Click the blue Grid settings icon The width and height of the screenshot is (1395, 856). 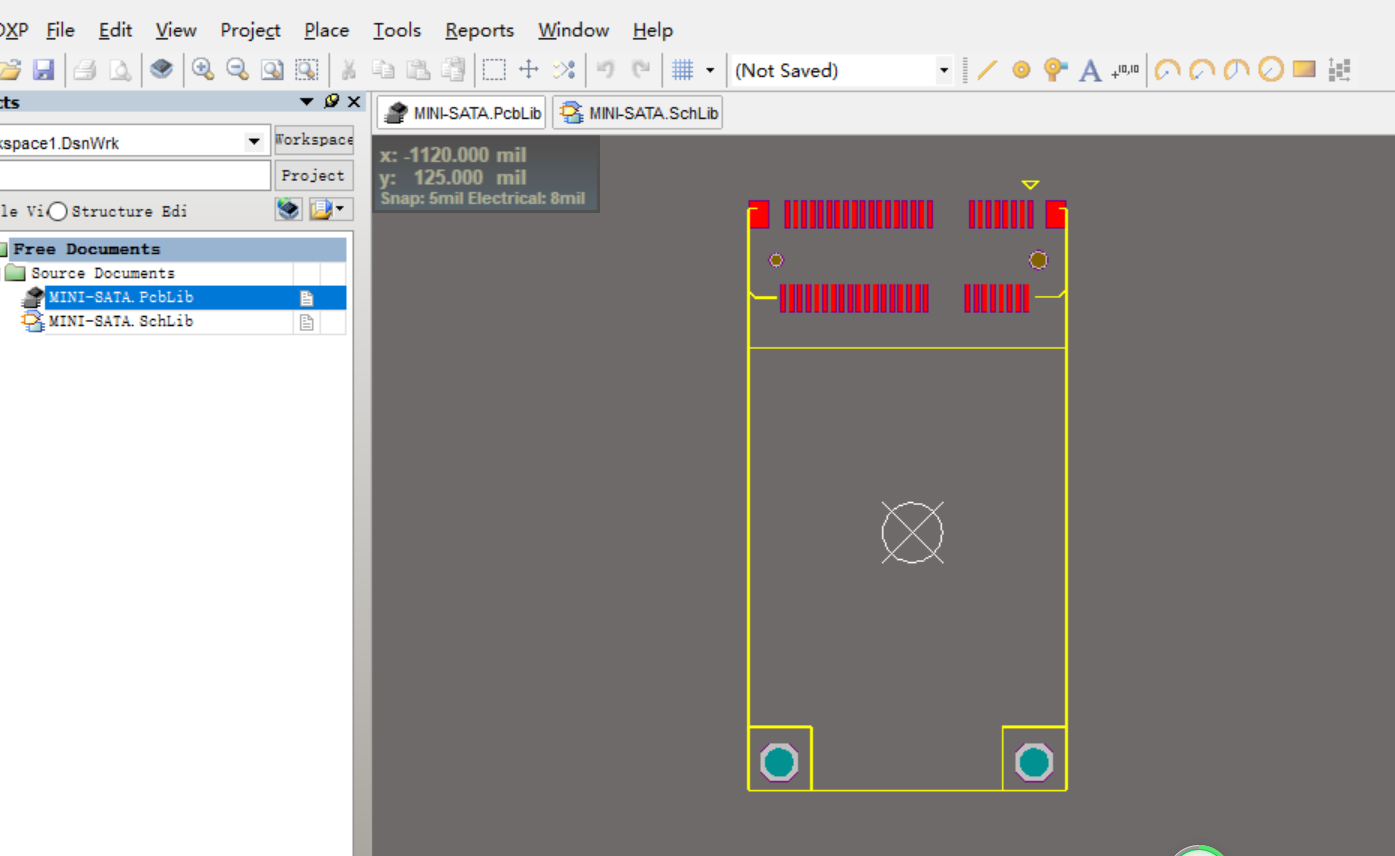click(683, 70)
